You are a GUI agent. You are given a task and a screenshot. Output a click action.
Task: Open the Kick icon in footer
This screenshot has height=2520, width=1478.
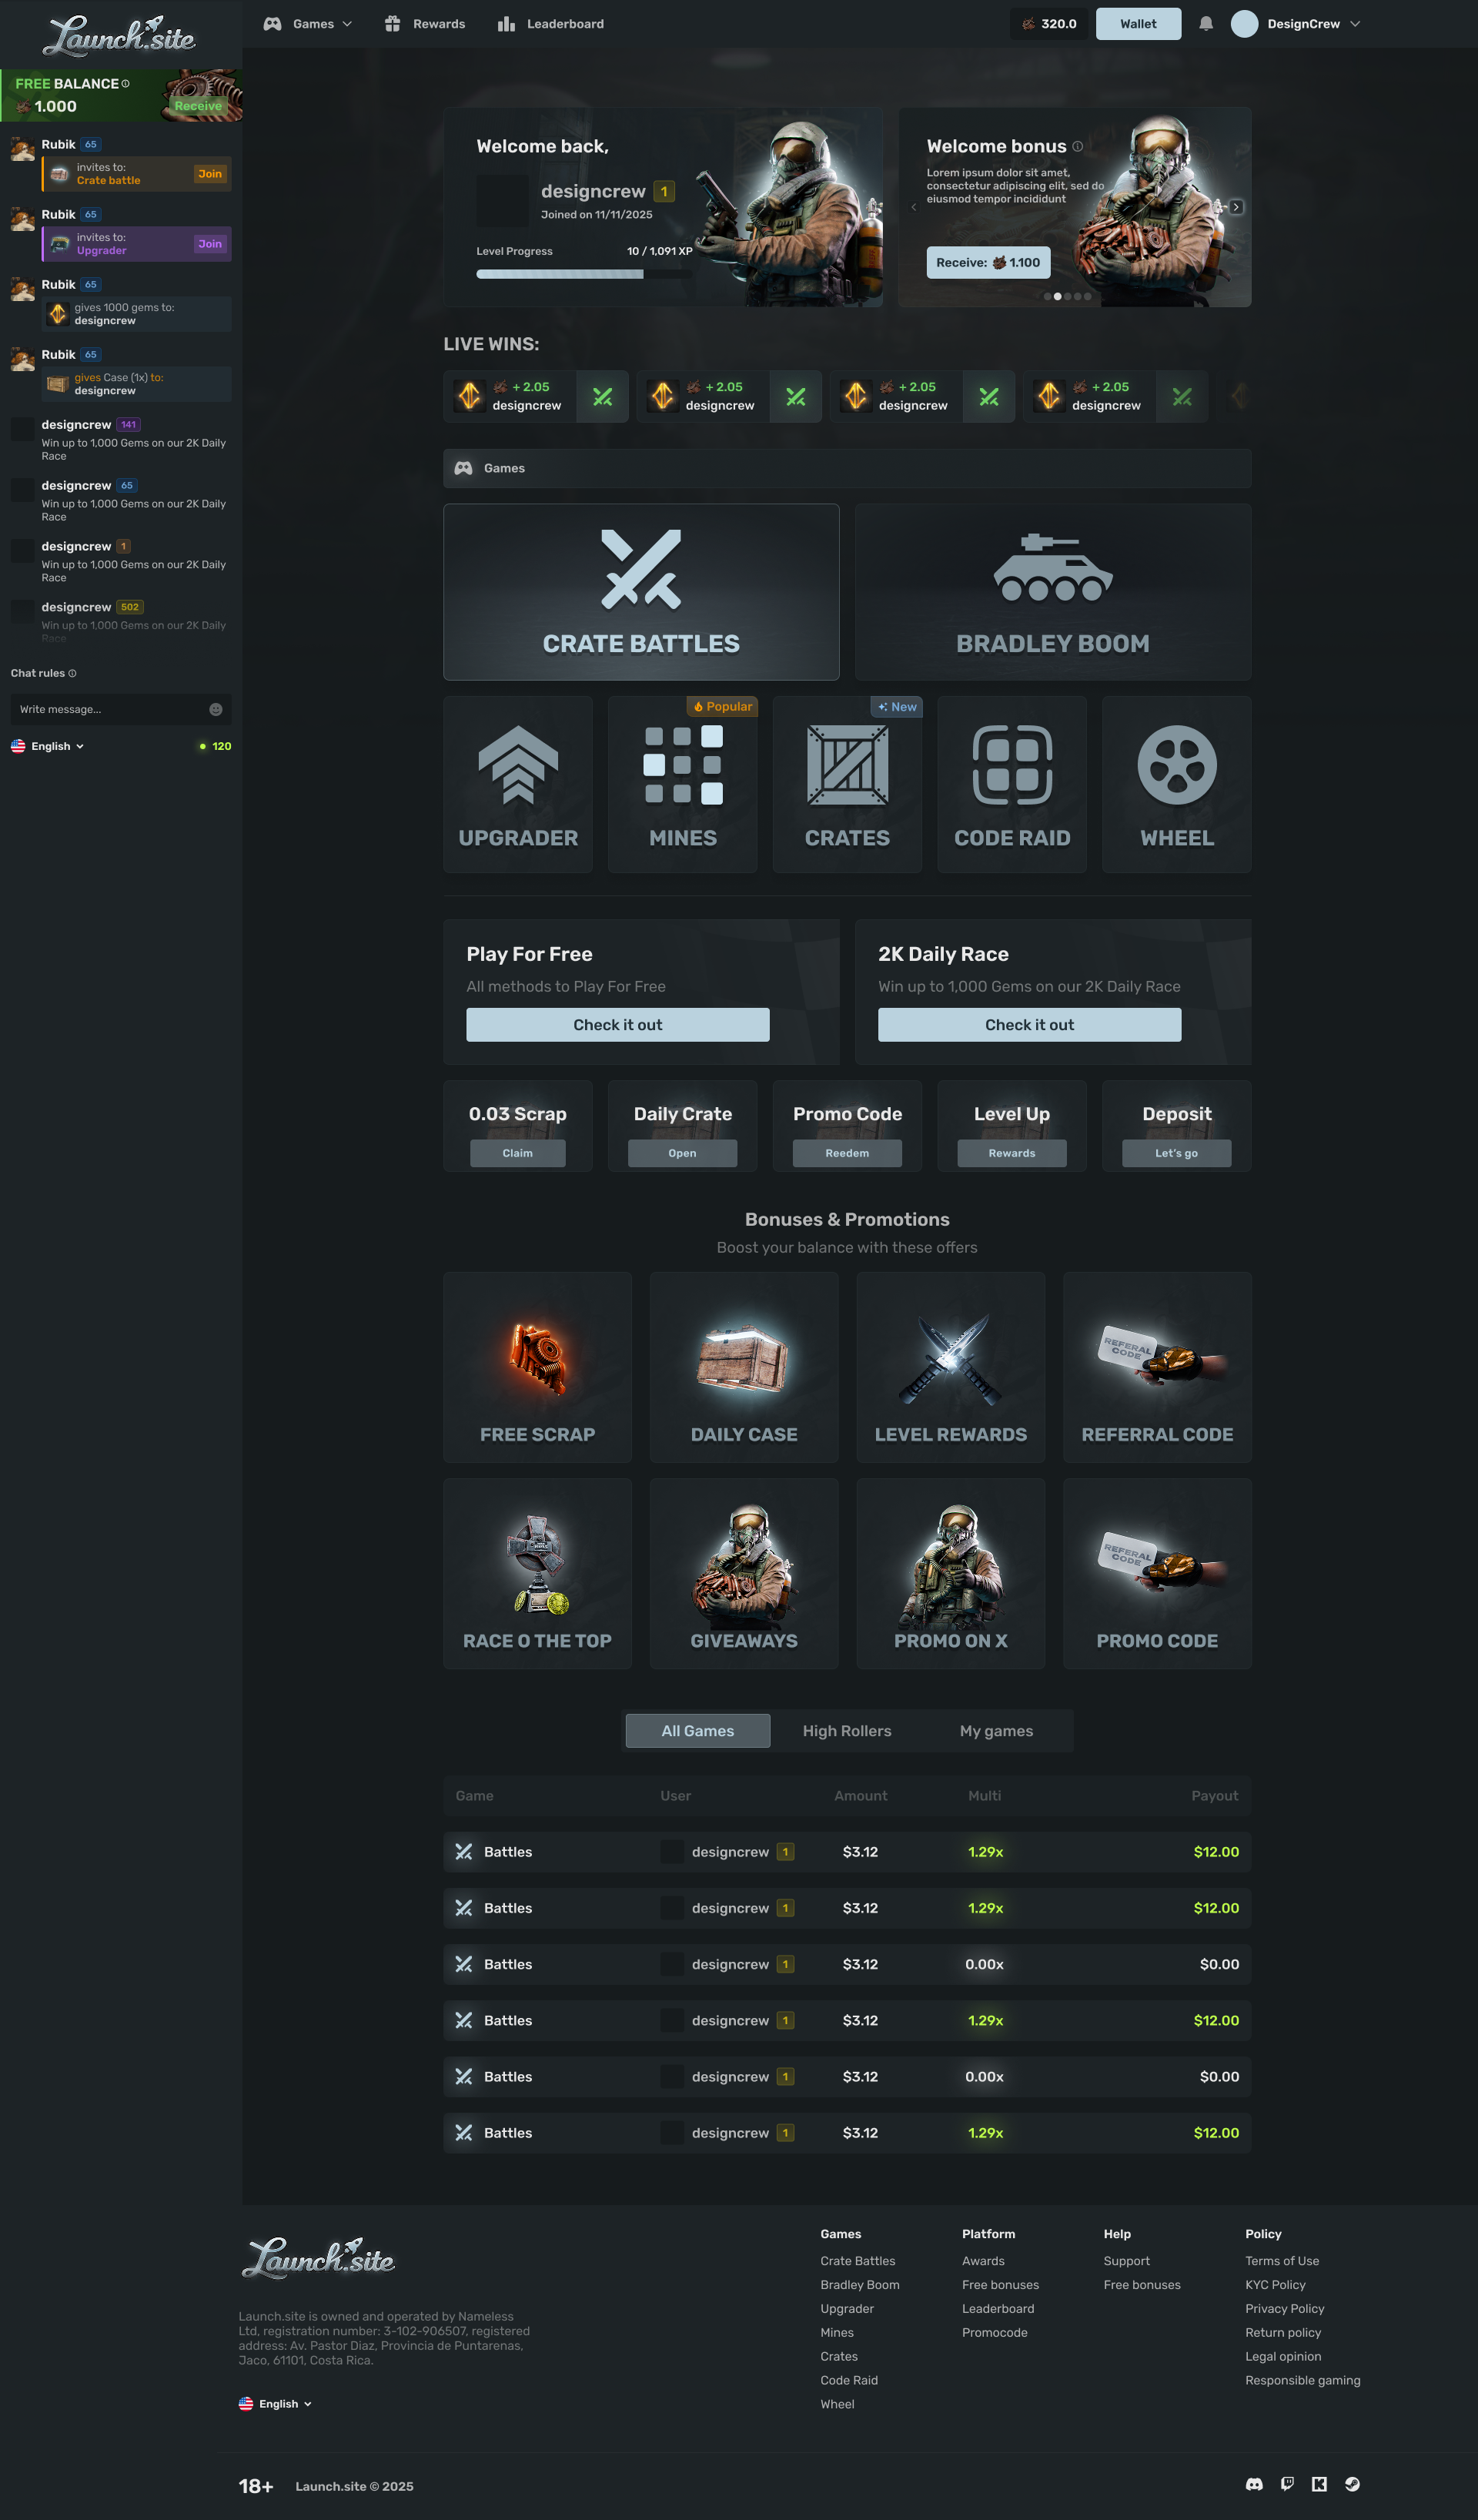click(1320, 2485)
